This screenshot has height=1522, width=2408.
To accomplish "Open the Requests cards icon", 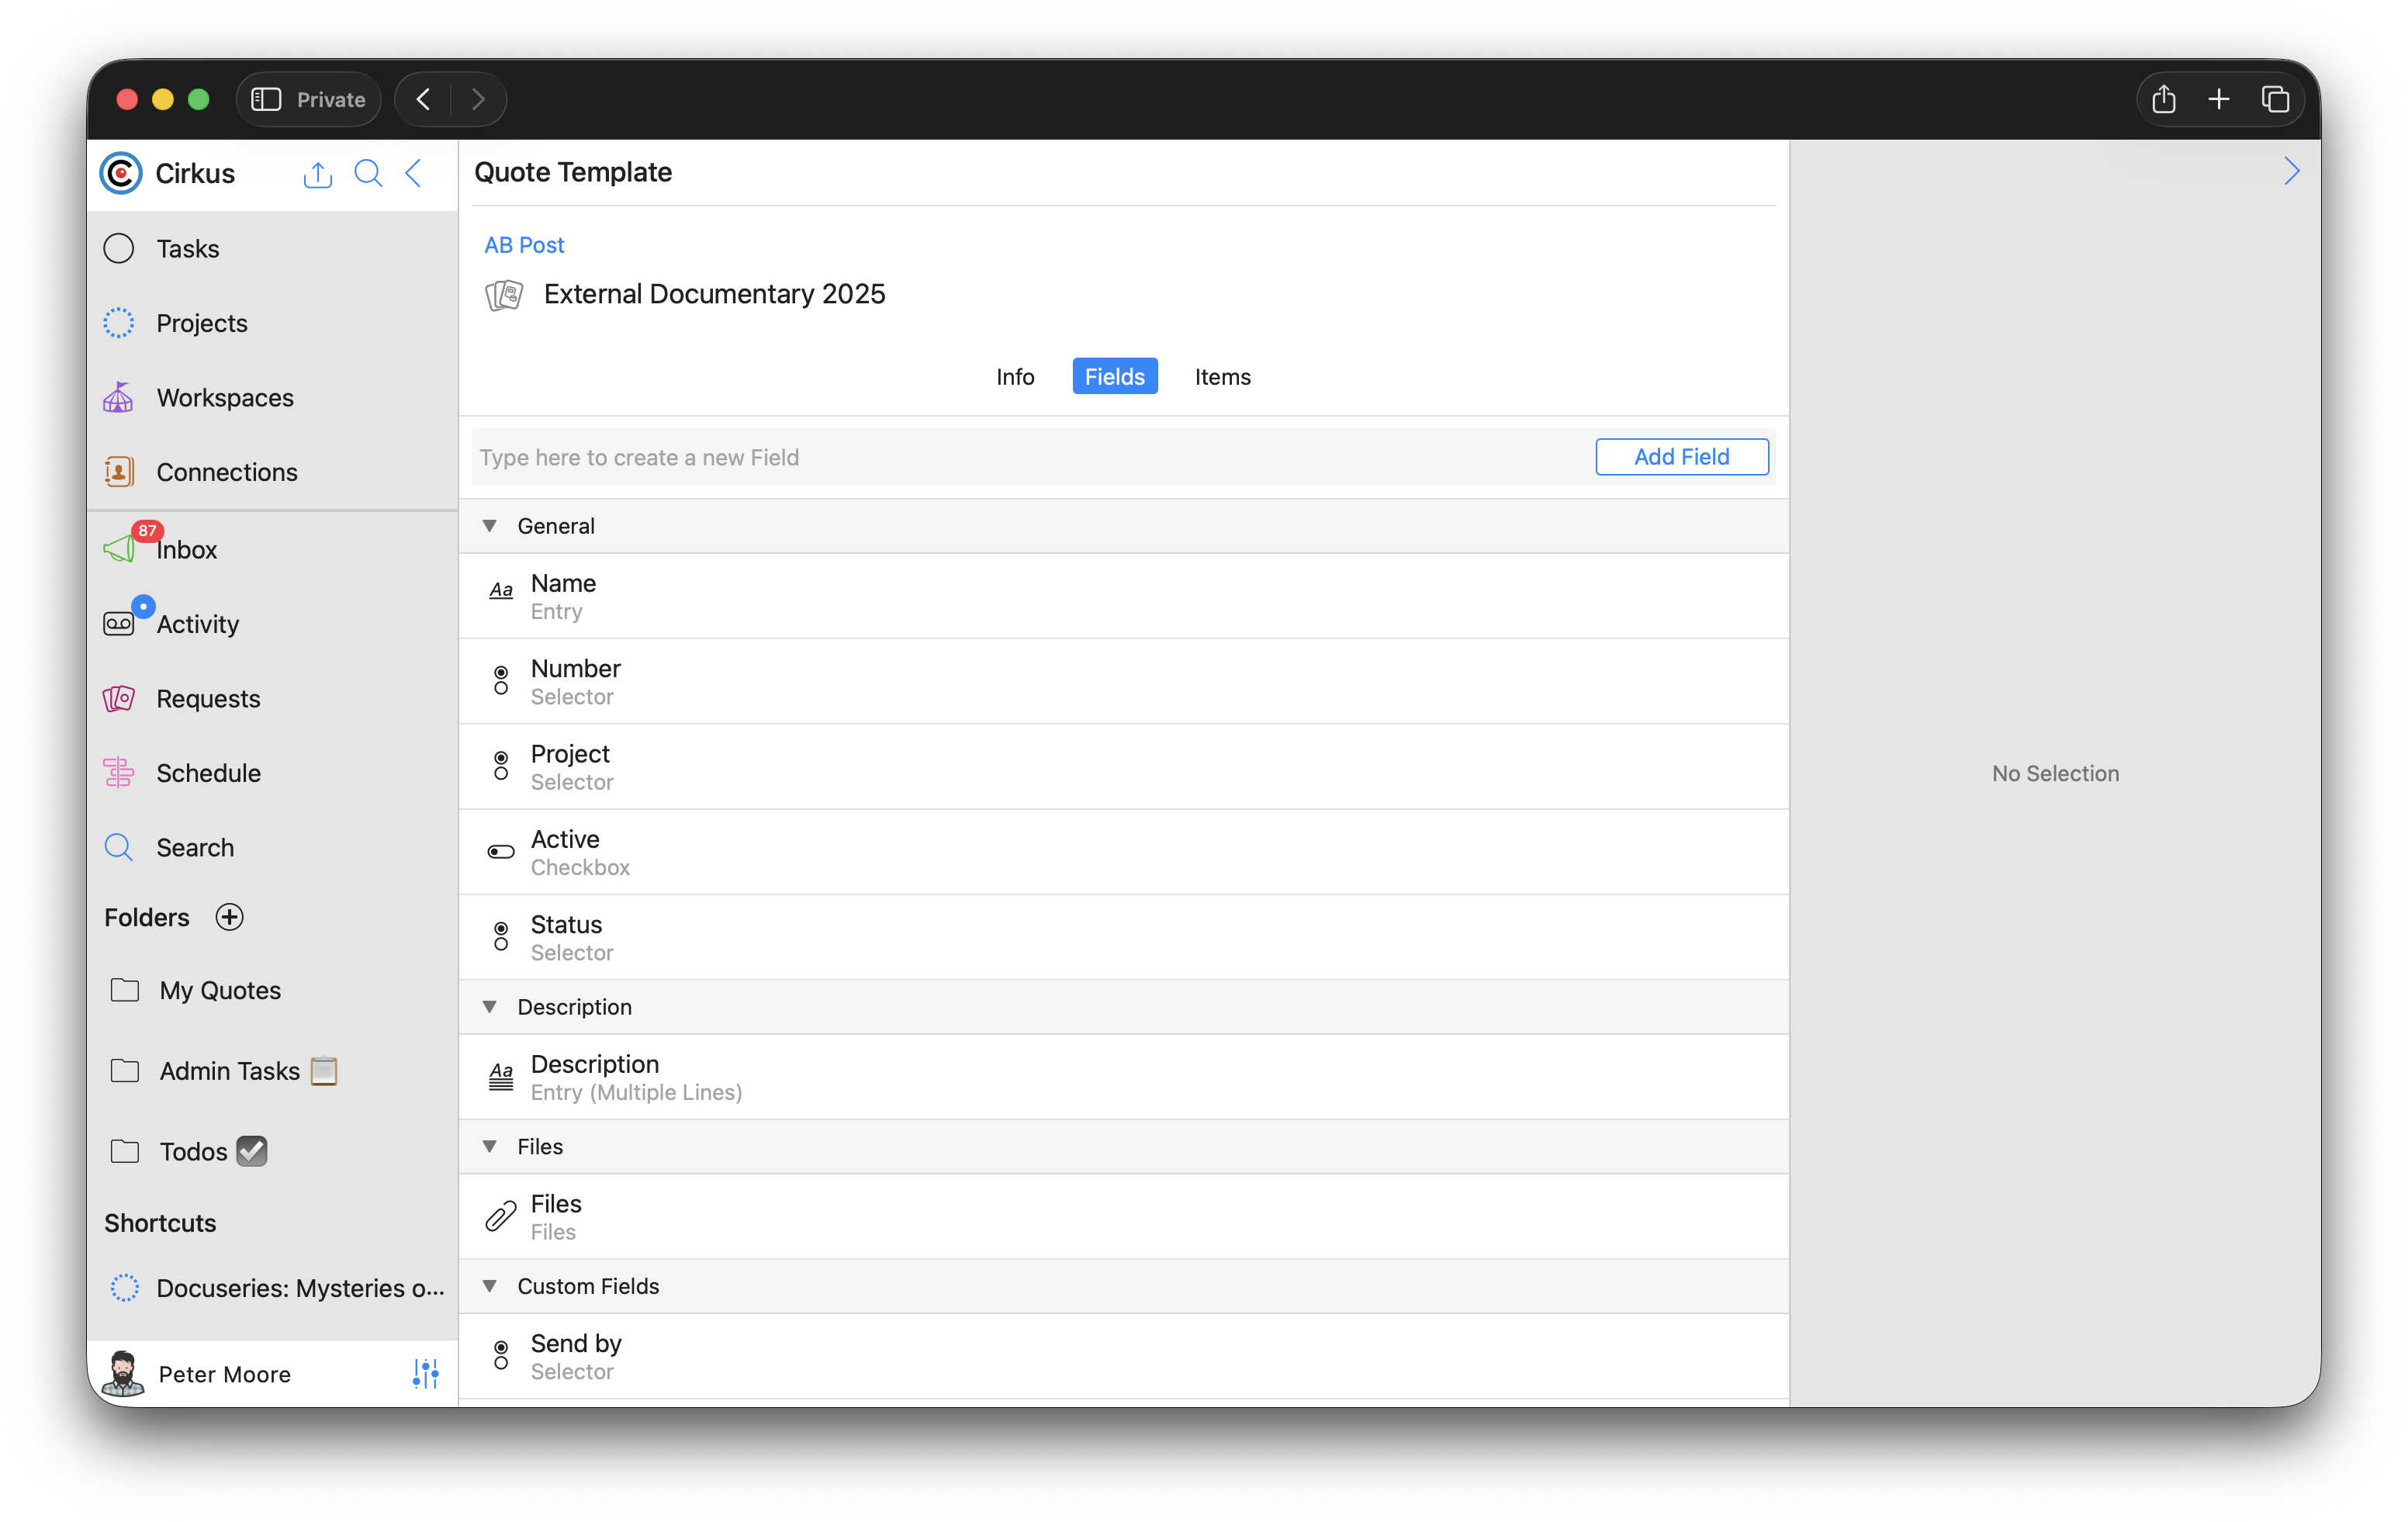I will (x=119, y=698).
